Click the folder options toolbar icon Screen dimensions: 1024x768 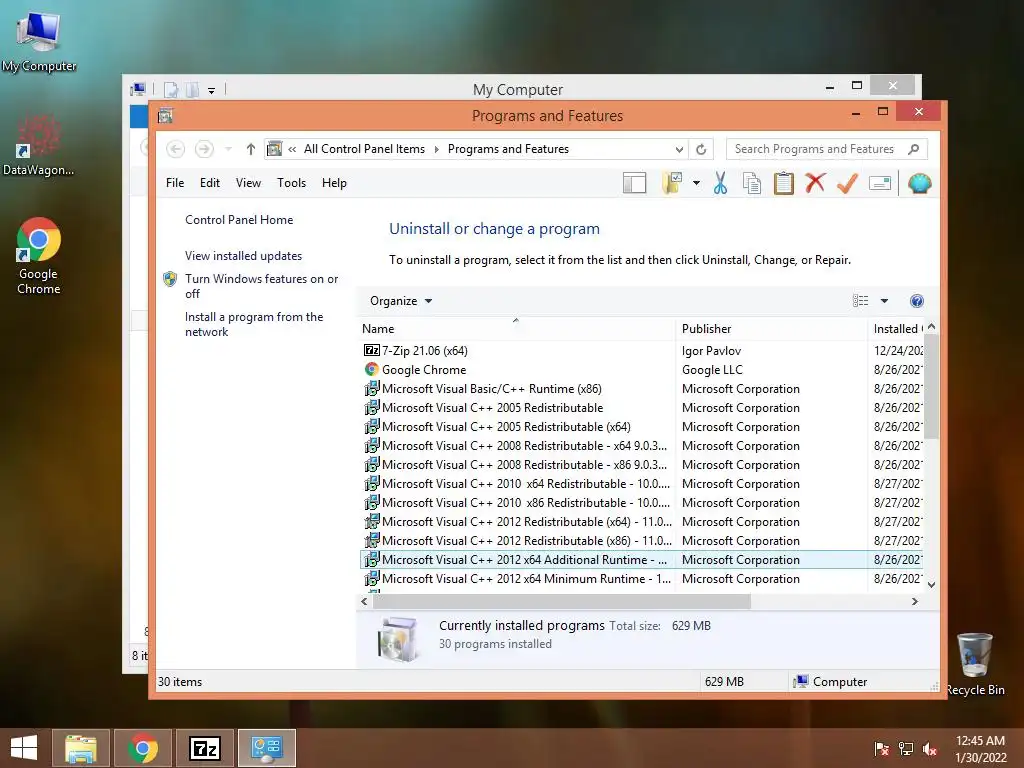(672, 184)
